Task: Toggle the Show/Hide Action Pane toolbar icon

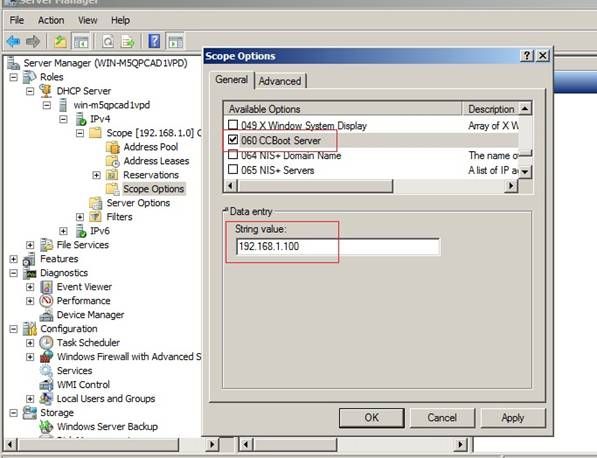Action: (x=176, y=41)
